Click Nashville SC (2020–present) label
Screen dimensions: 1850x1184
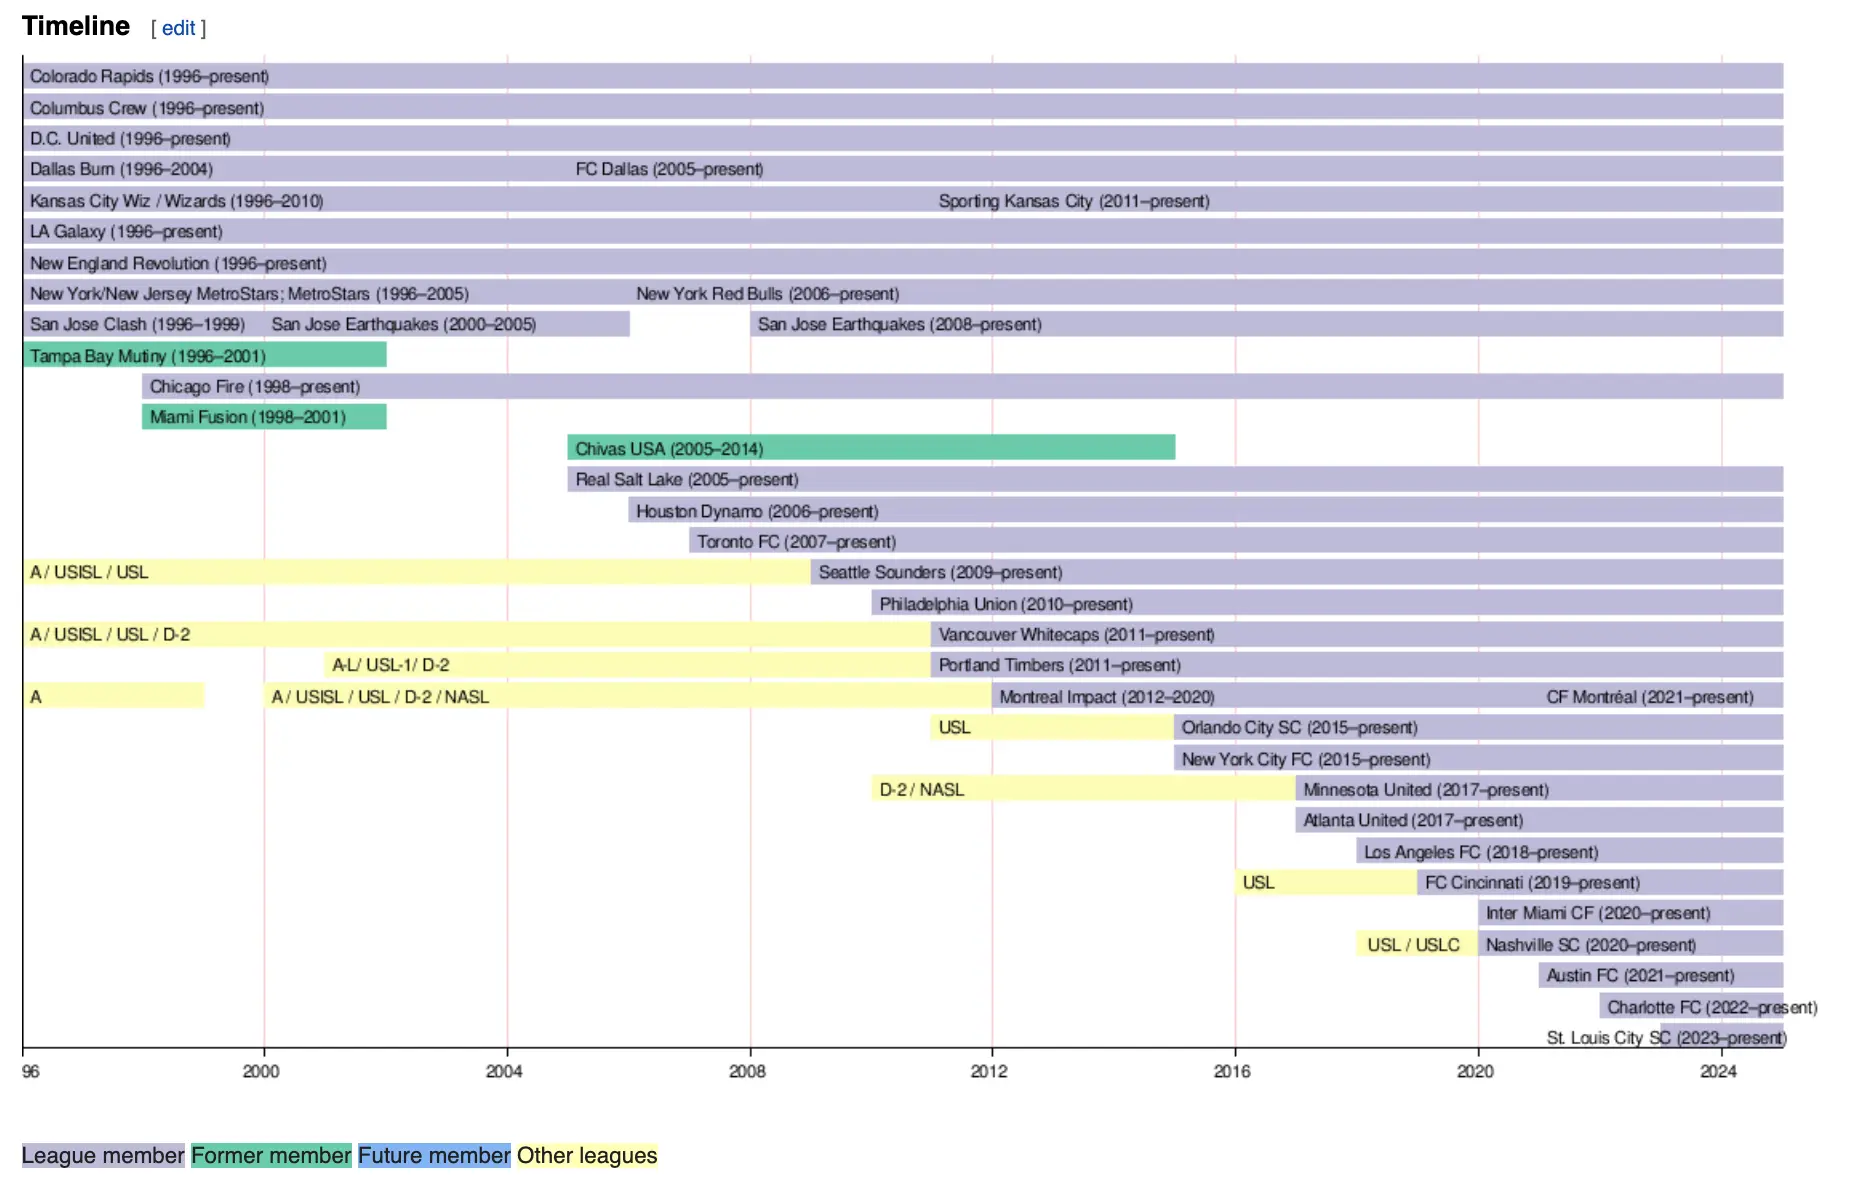coord(1591,945)
